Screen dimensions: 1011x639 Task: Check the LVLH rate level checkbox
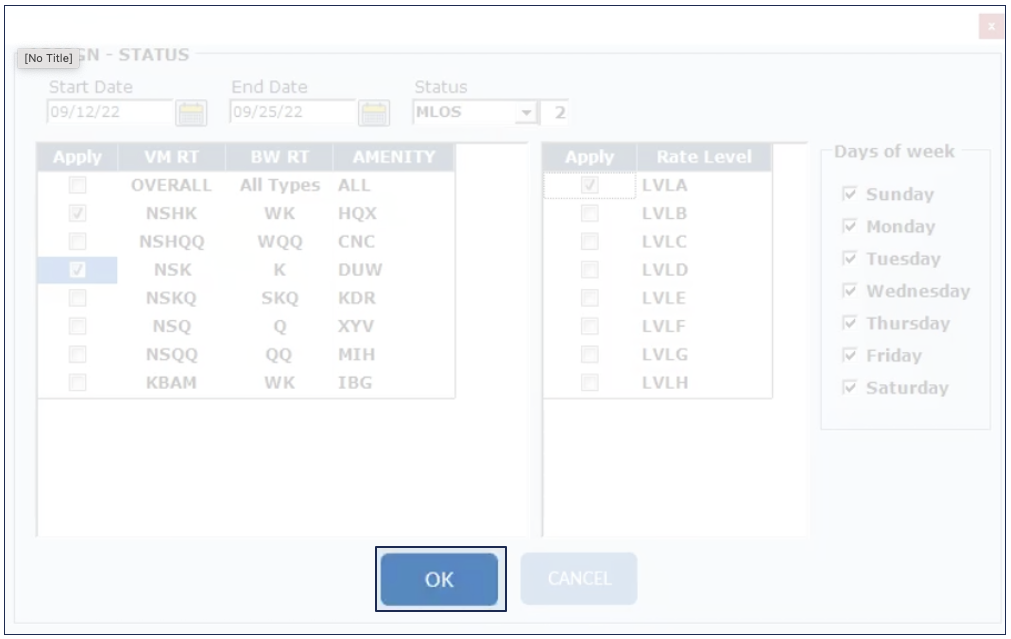pos(590,382)
